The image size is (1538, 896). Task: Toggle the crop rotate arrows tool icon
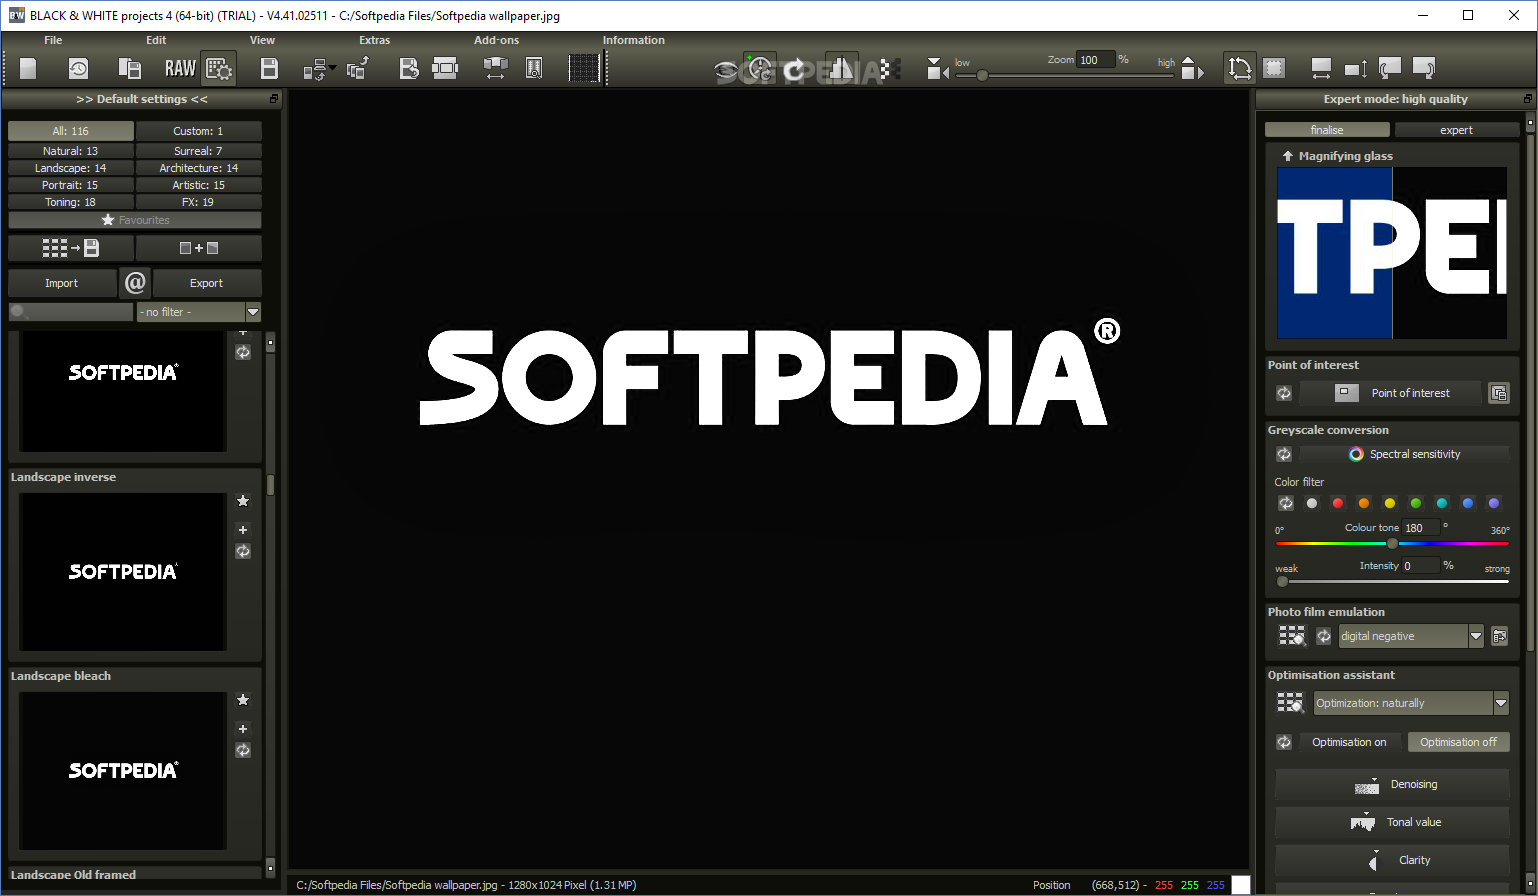coord(1240,68)
